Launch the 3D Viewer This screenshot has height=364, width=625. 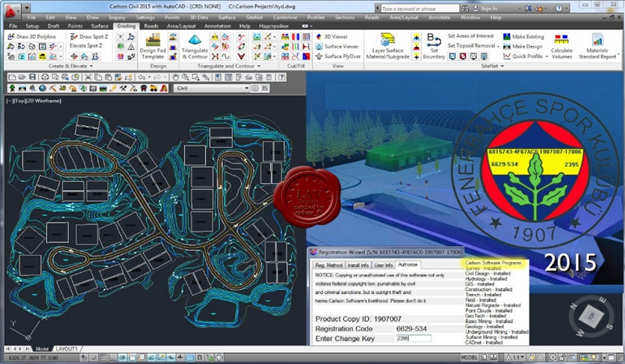coord(332,36)
